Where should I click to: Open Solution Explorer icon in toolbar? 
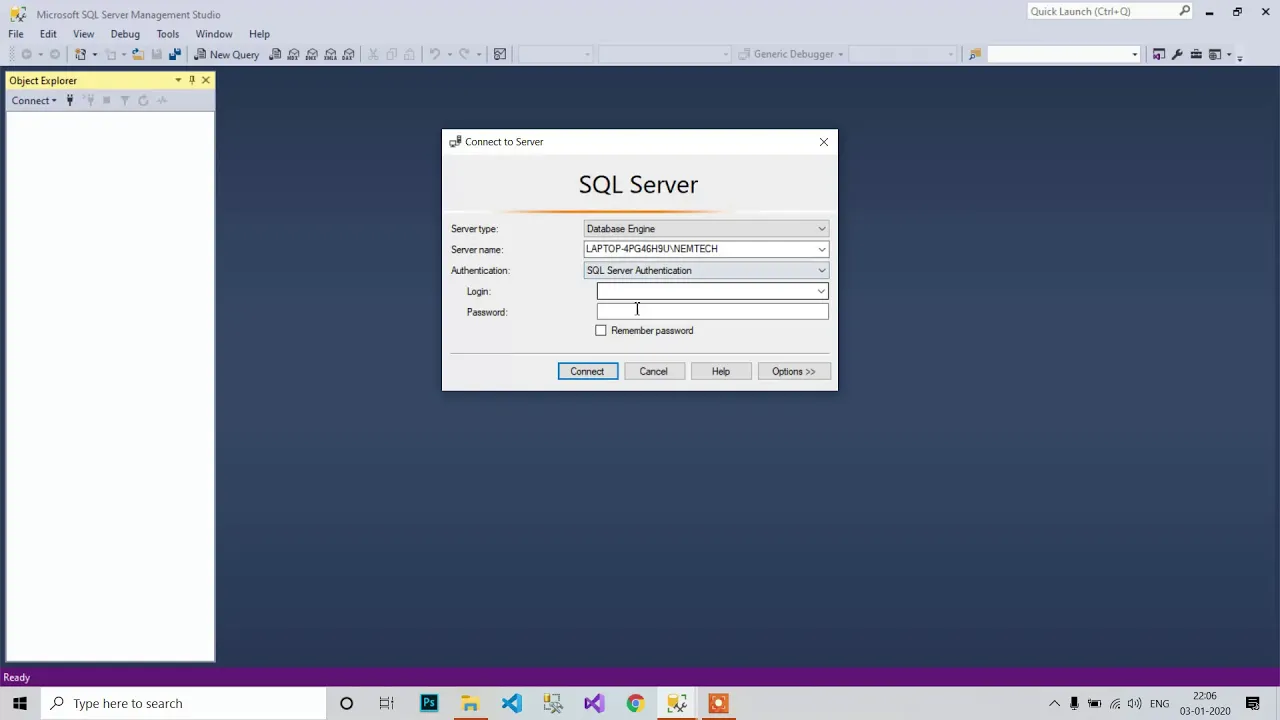[1158, 54]
